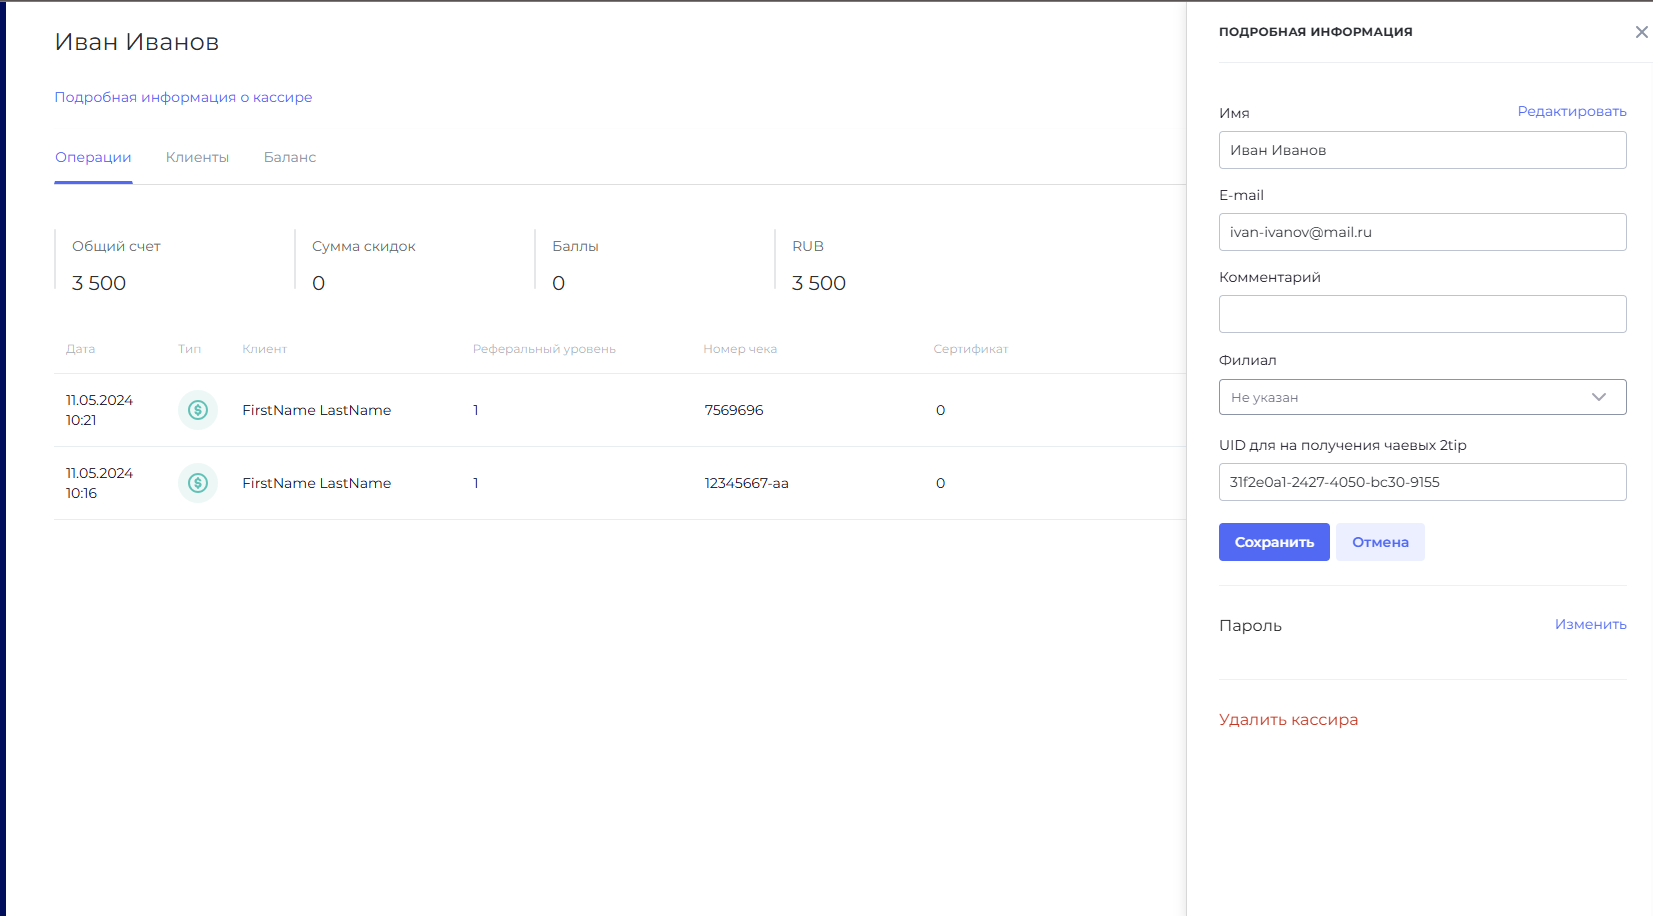Image resolution: width=1653 pixels, height=916 pixels.
Task: Select the receipt number 7569696
Action: tap(734, 410)
